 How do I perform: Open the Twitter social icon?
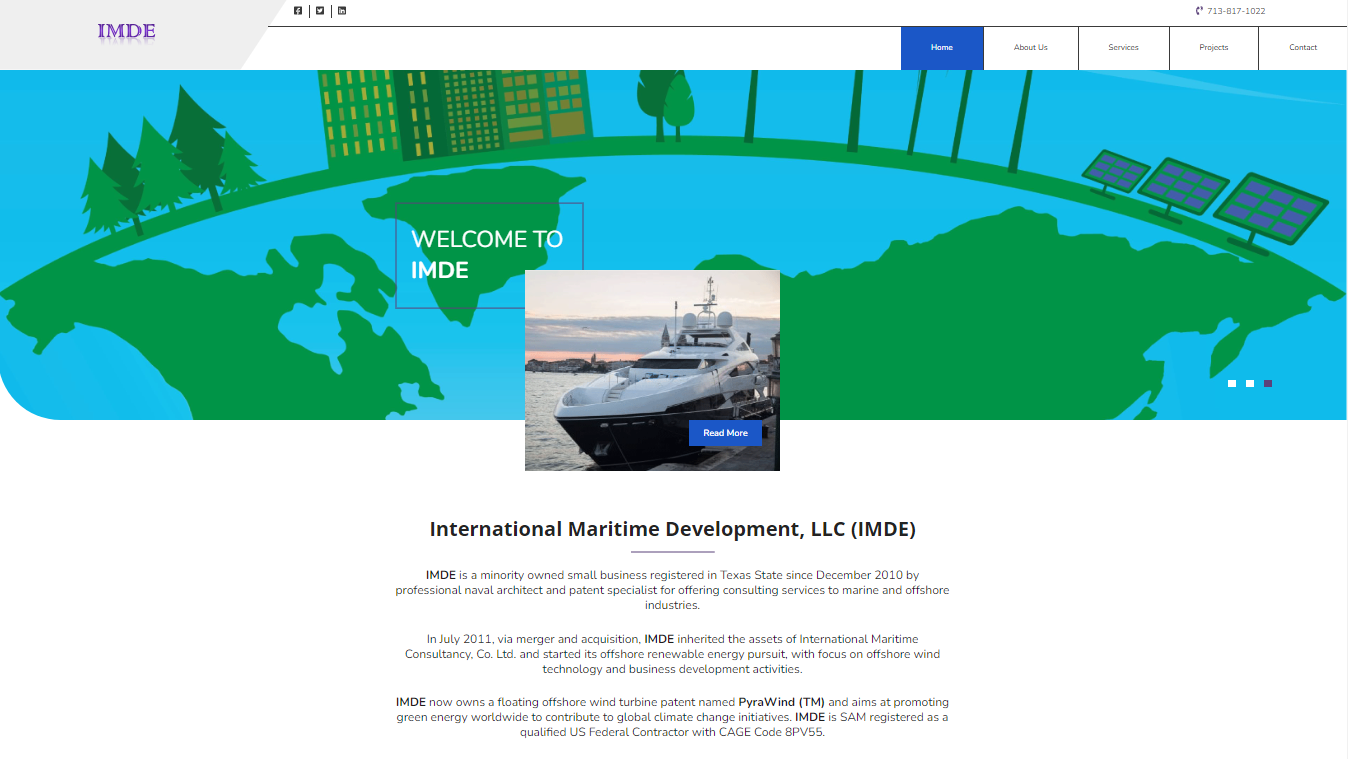point(320,11)
